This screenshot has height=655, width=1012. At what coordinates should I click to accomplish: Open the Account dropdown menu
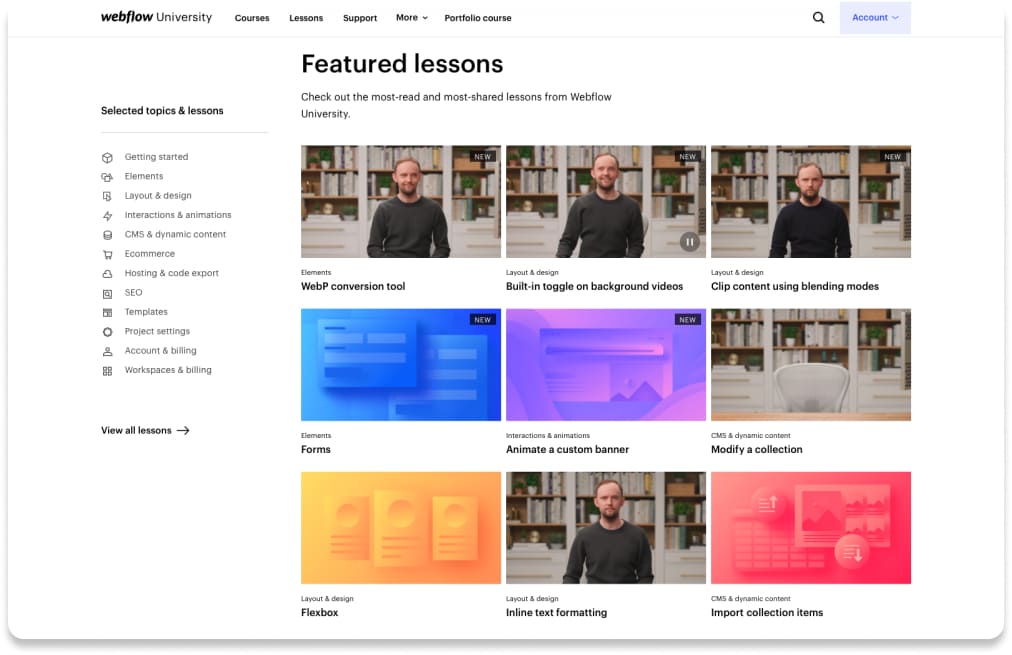(x=874, y=17)
